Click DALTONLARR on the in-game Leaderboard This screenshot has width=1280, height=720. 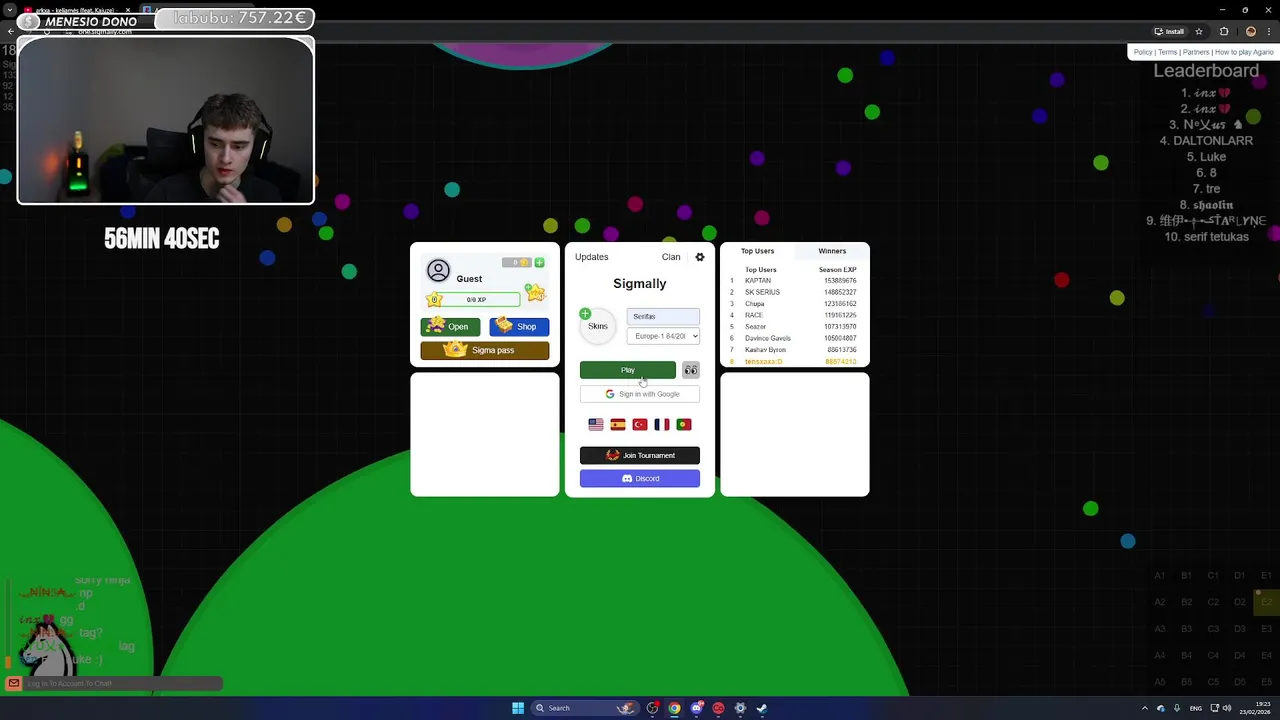click(x=1206, y=141)
